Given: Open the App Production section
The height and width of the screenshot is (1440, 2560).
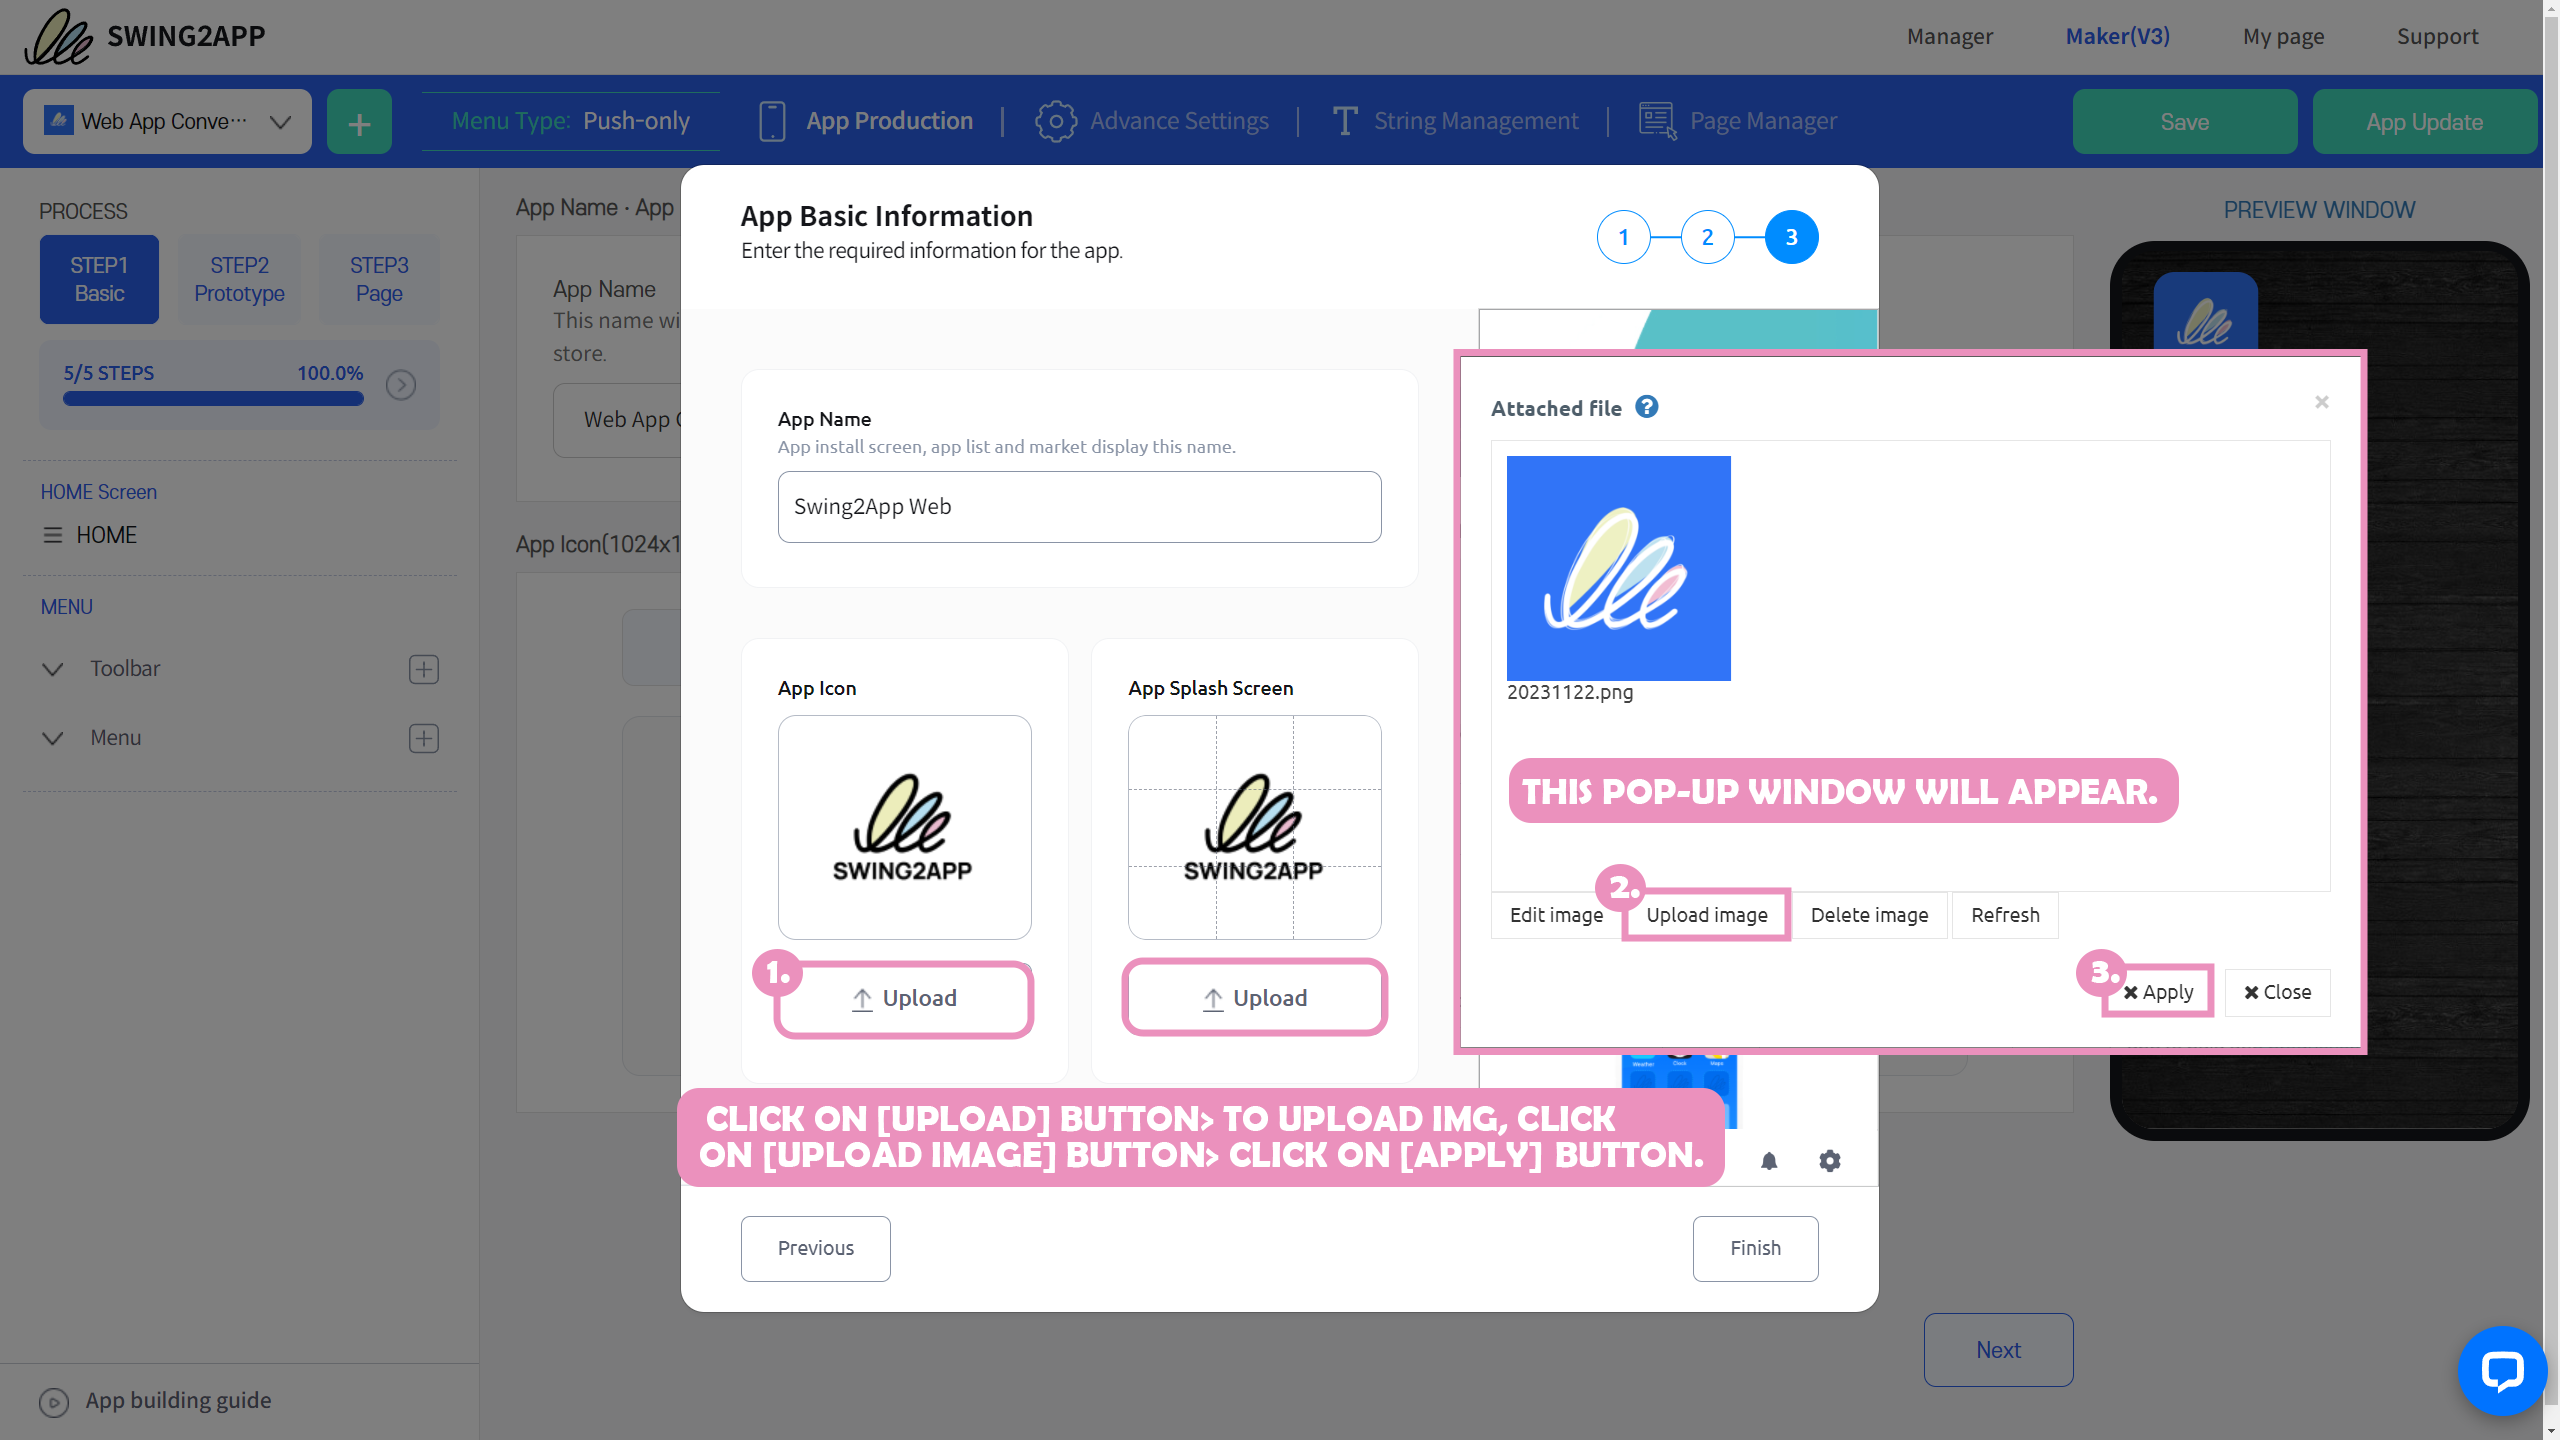Looking at the screenshot, I should pos(865,121).
